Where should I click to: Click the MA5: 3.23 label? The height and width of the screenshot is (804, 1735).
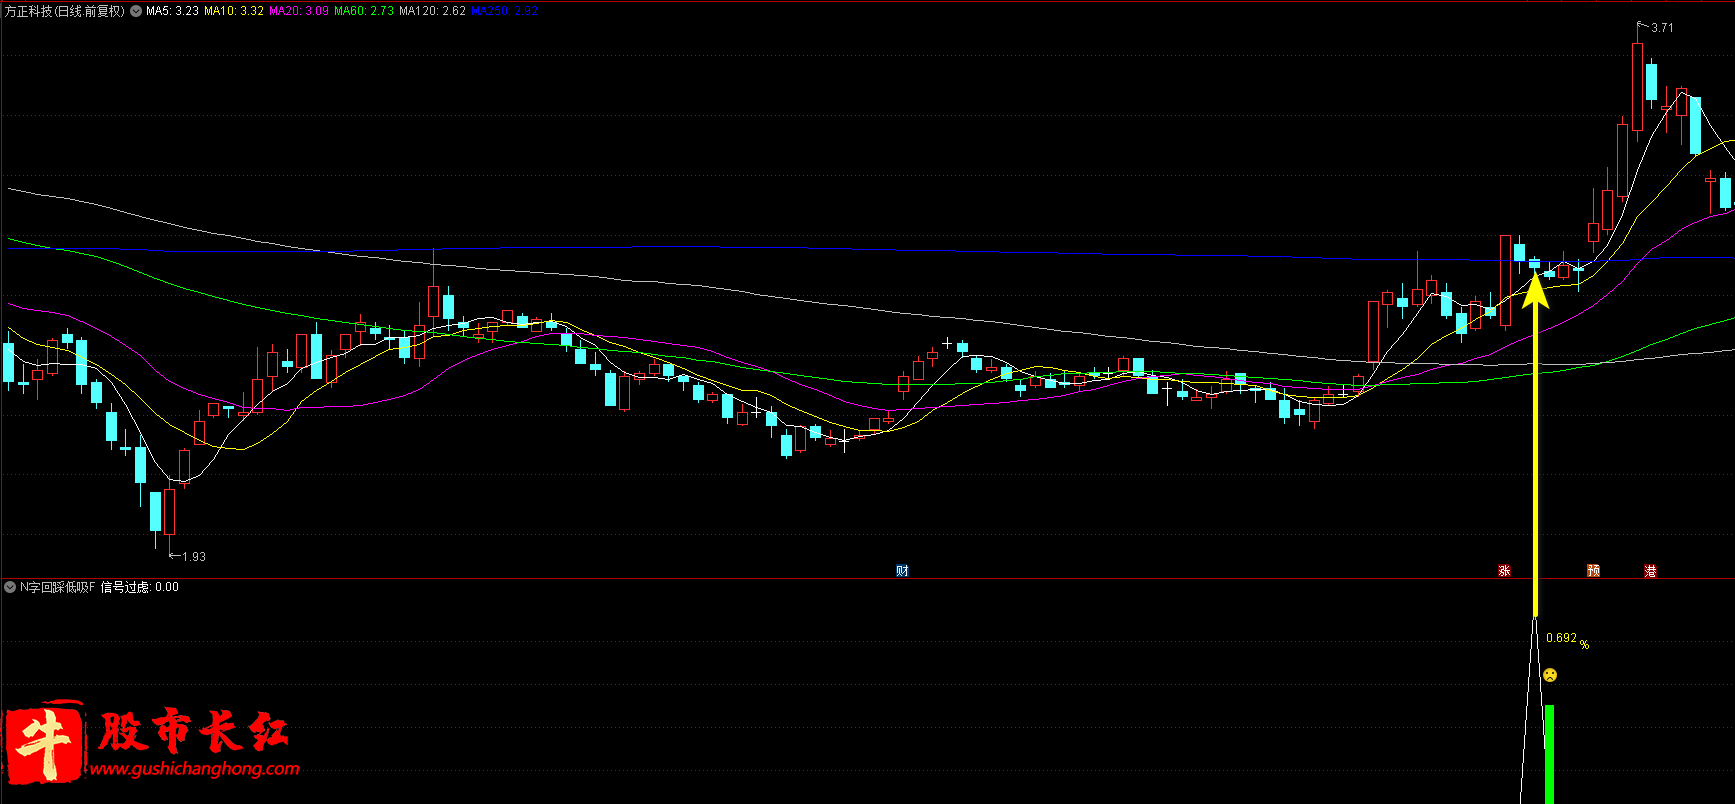click(172, 12)
